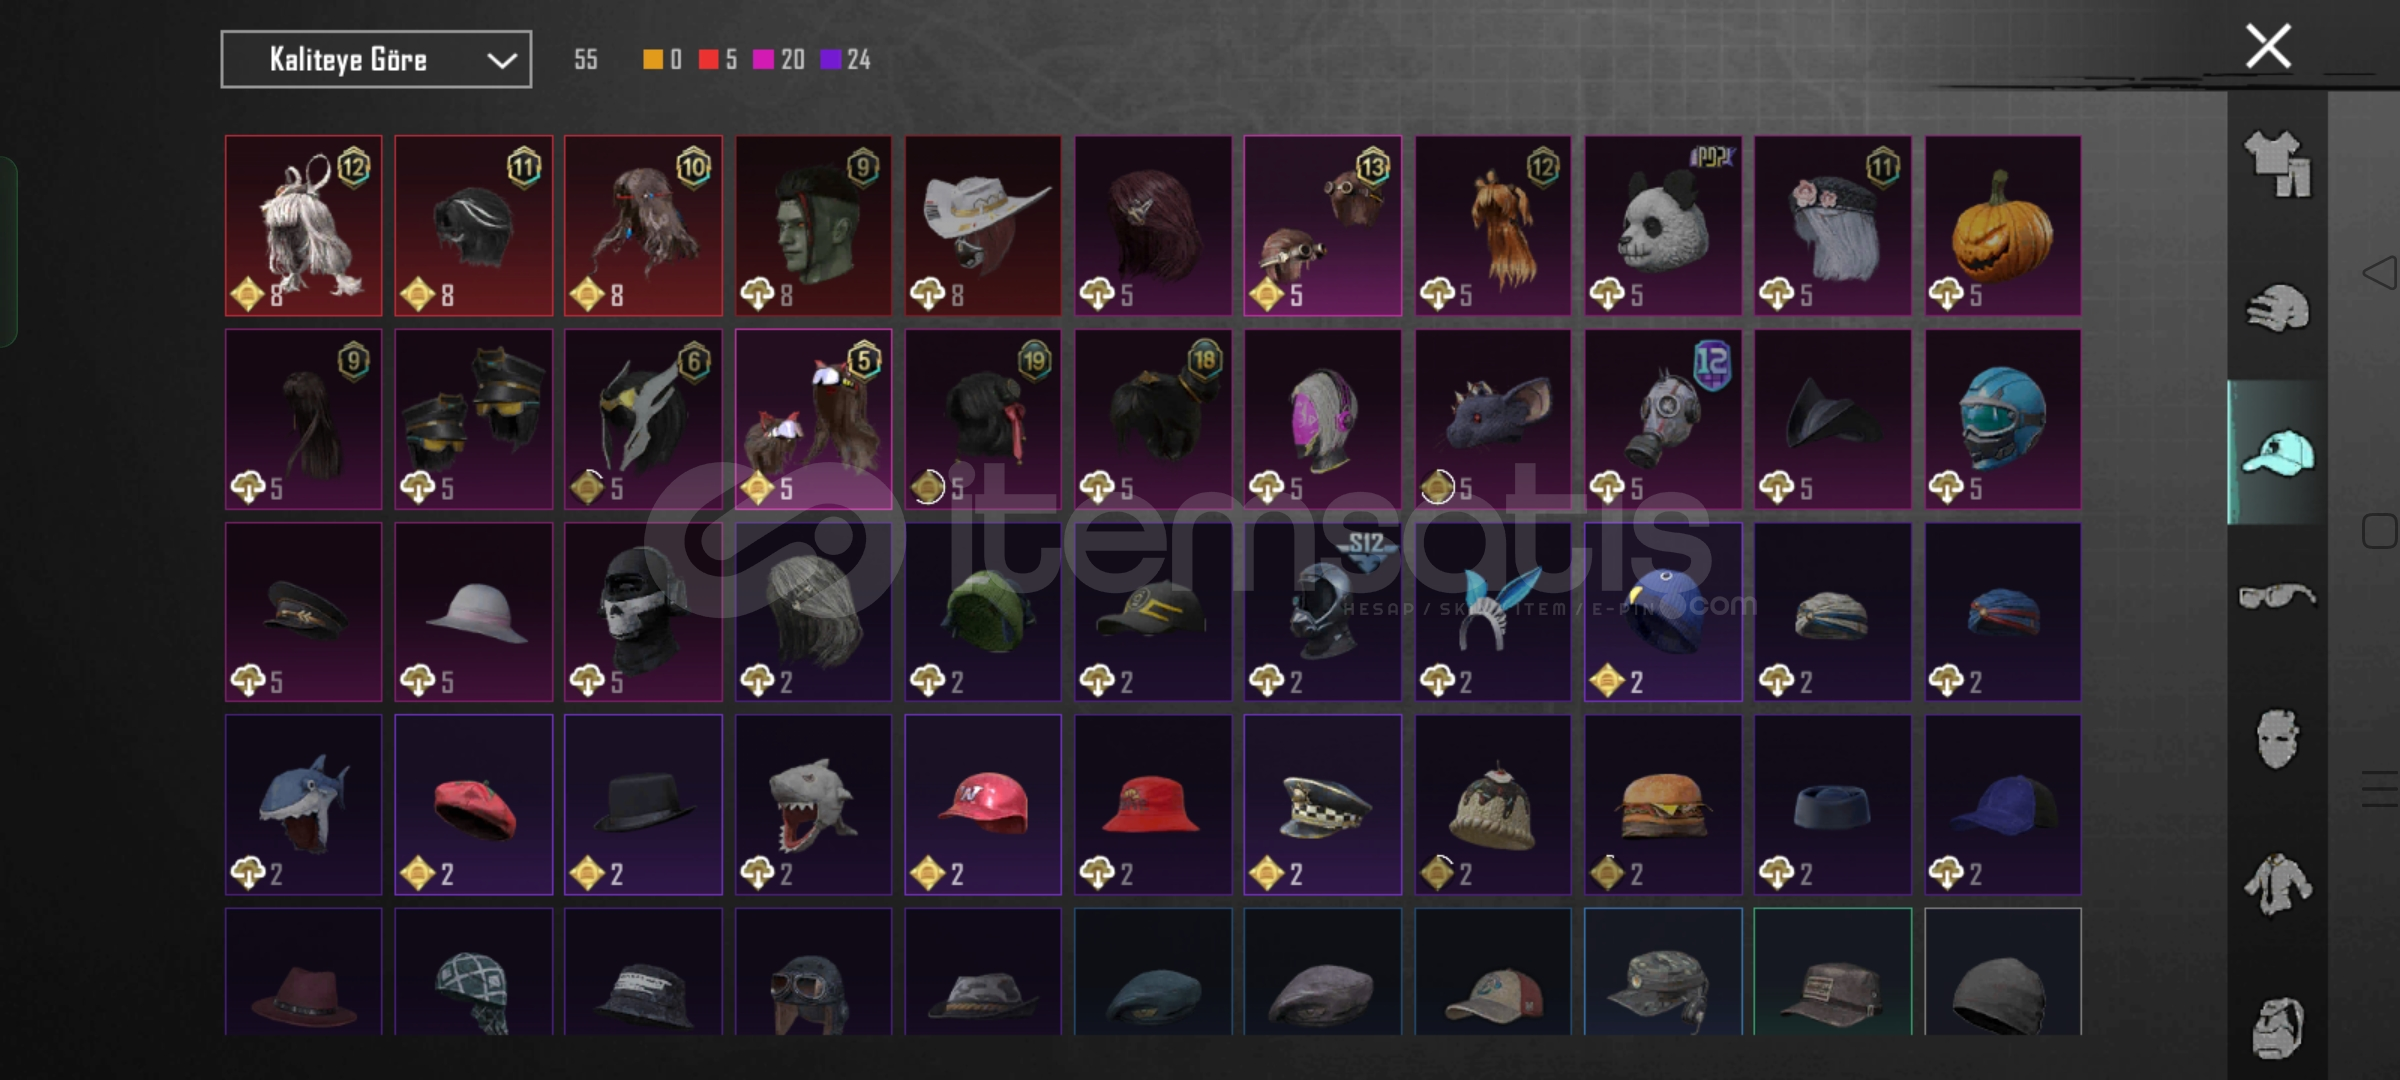The width and height of the screenshot is (2400, 1080).
Task: Open the sunglasses category icon
Action: pyautogui.click(x=2276, y=597)
